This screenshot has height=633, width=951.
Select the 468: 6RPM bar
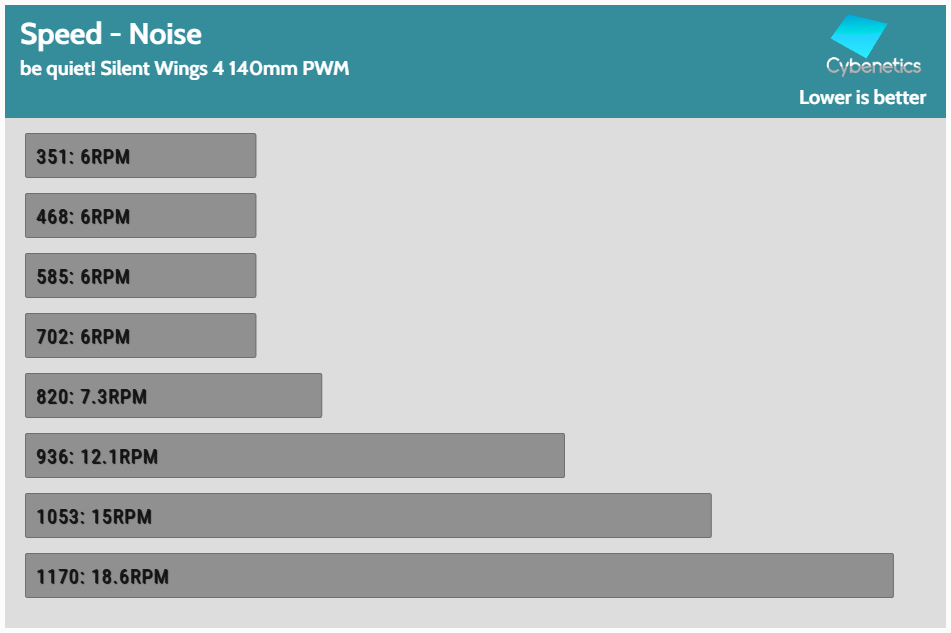pyautogui.click(x=140, y=216)
